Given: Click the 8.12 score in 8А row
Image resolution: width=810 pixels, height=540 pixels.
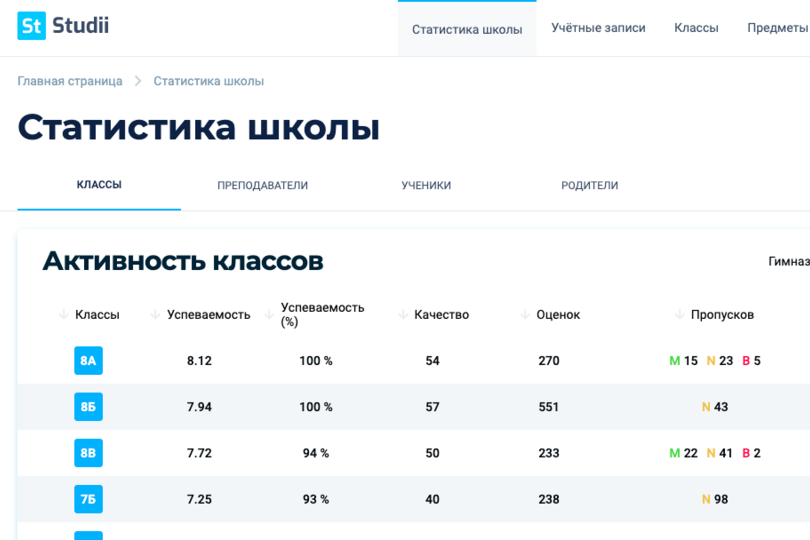Looking at the screenshot, I should click(199, 361).
